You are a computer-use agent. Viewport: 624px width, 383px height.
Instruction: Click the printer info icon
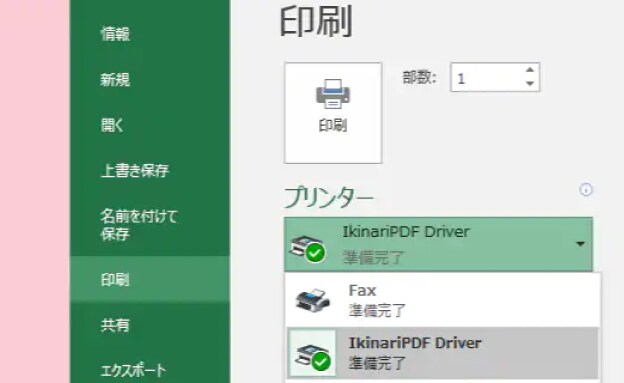(586, 190)
